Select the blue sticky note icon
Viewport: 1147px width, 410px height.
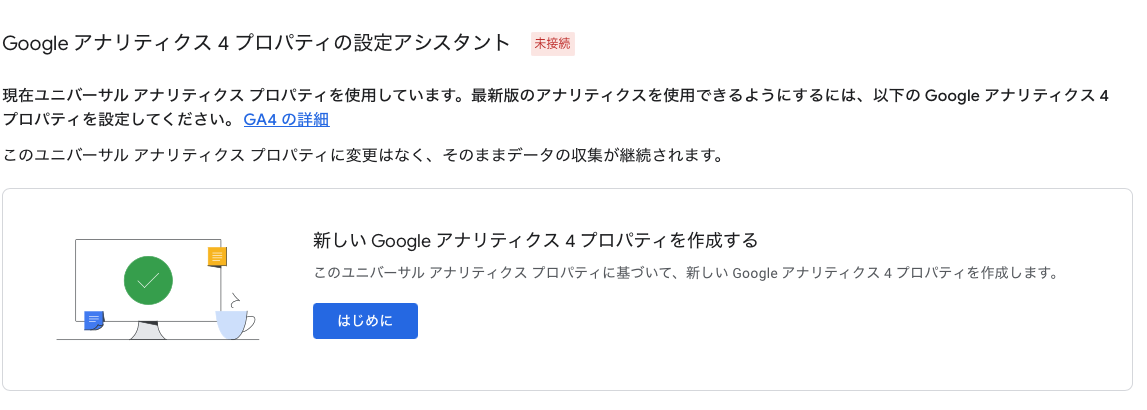(x=94, y=320)
